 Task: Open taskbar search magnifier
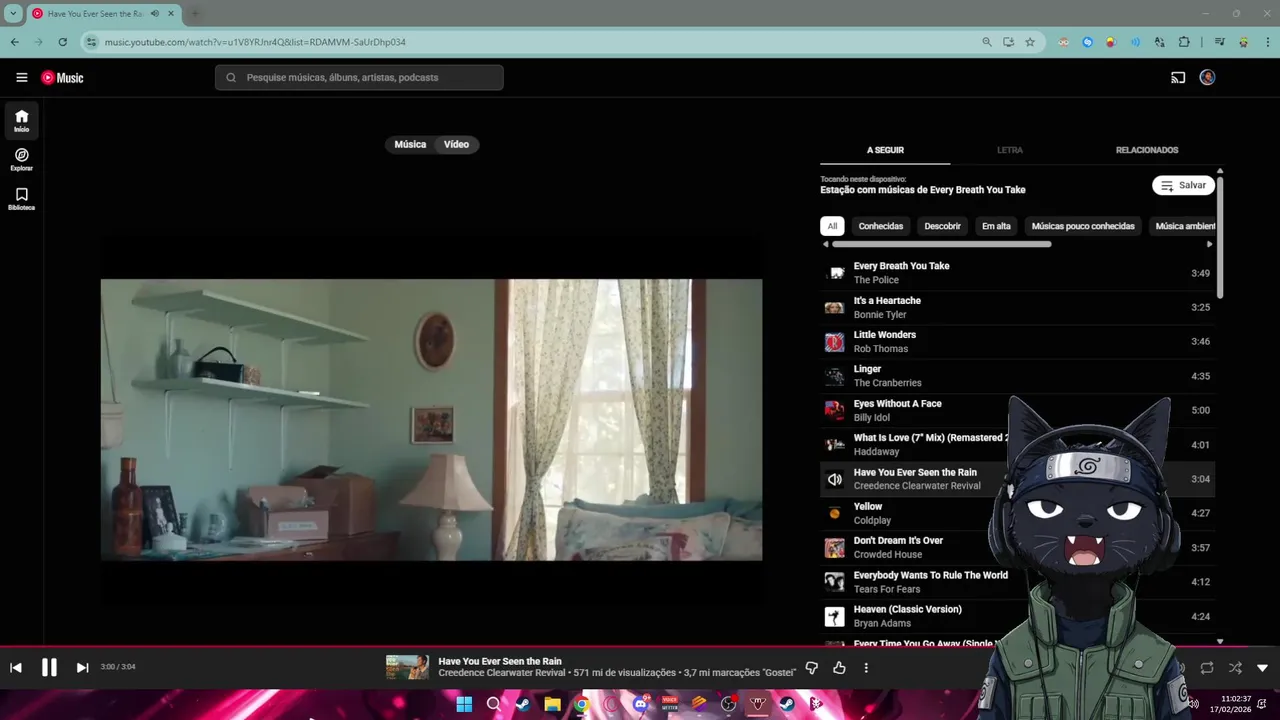click(x=493, y=704)
